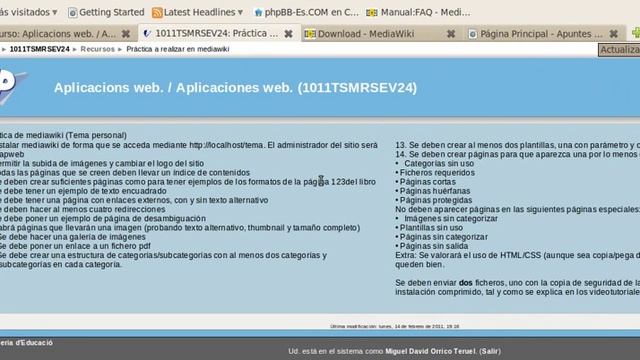Click 'Se debe poner un enlace a un fichero pdf' line
This screenshot has width=640, height=360.
75,246
